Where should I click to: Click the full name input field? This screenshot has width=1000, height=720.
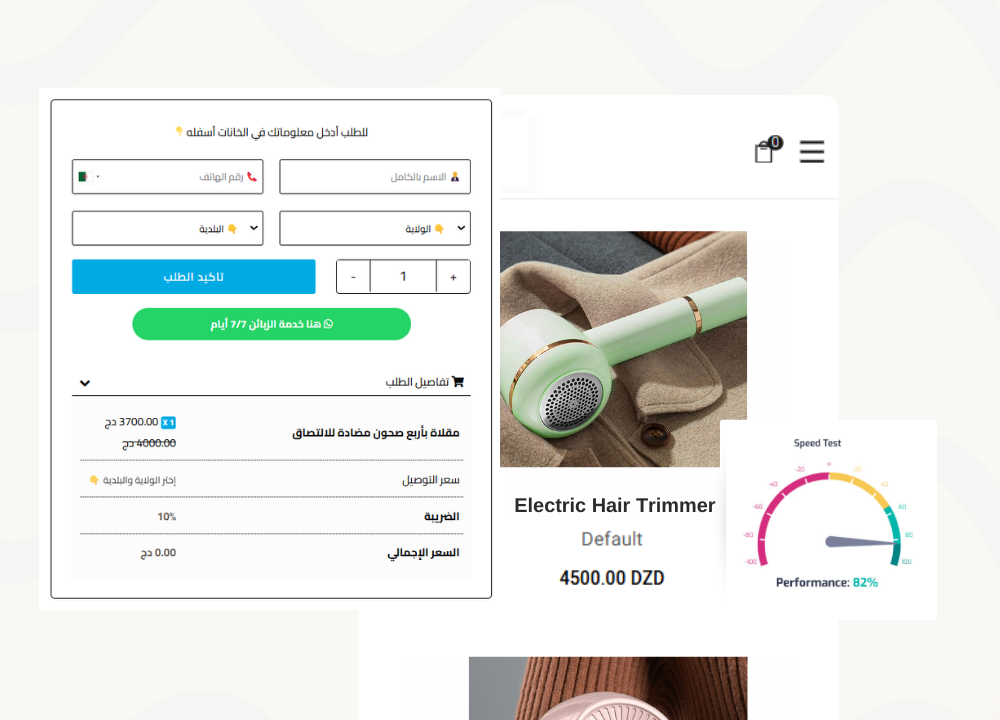click(x=375, y=177)
